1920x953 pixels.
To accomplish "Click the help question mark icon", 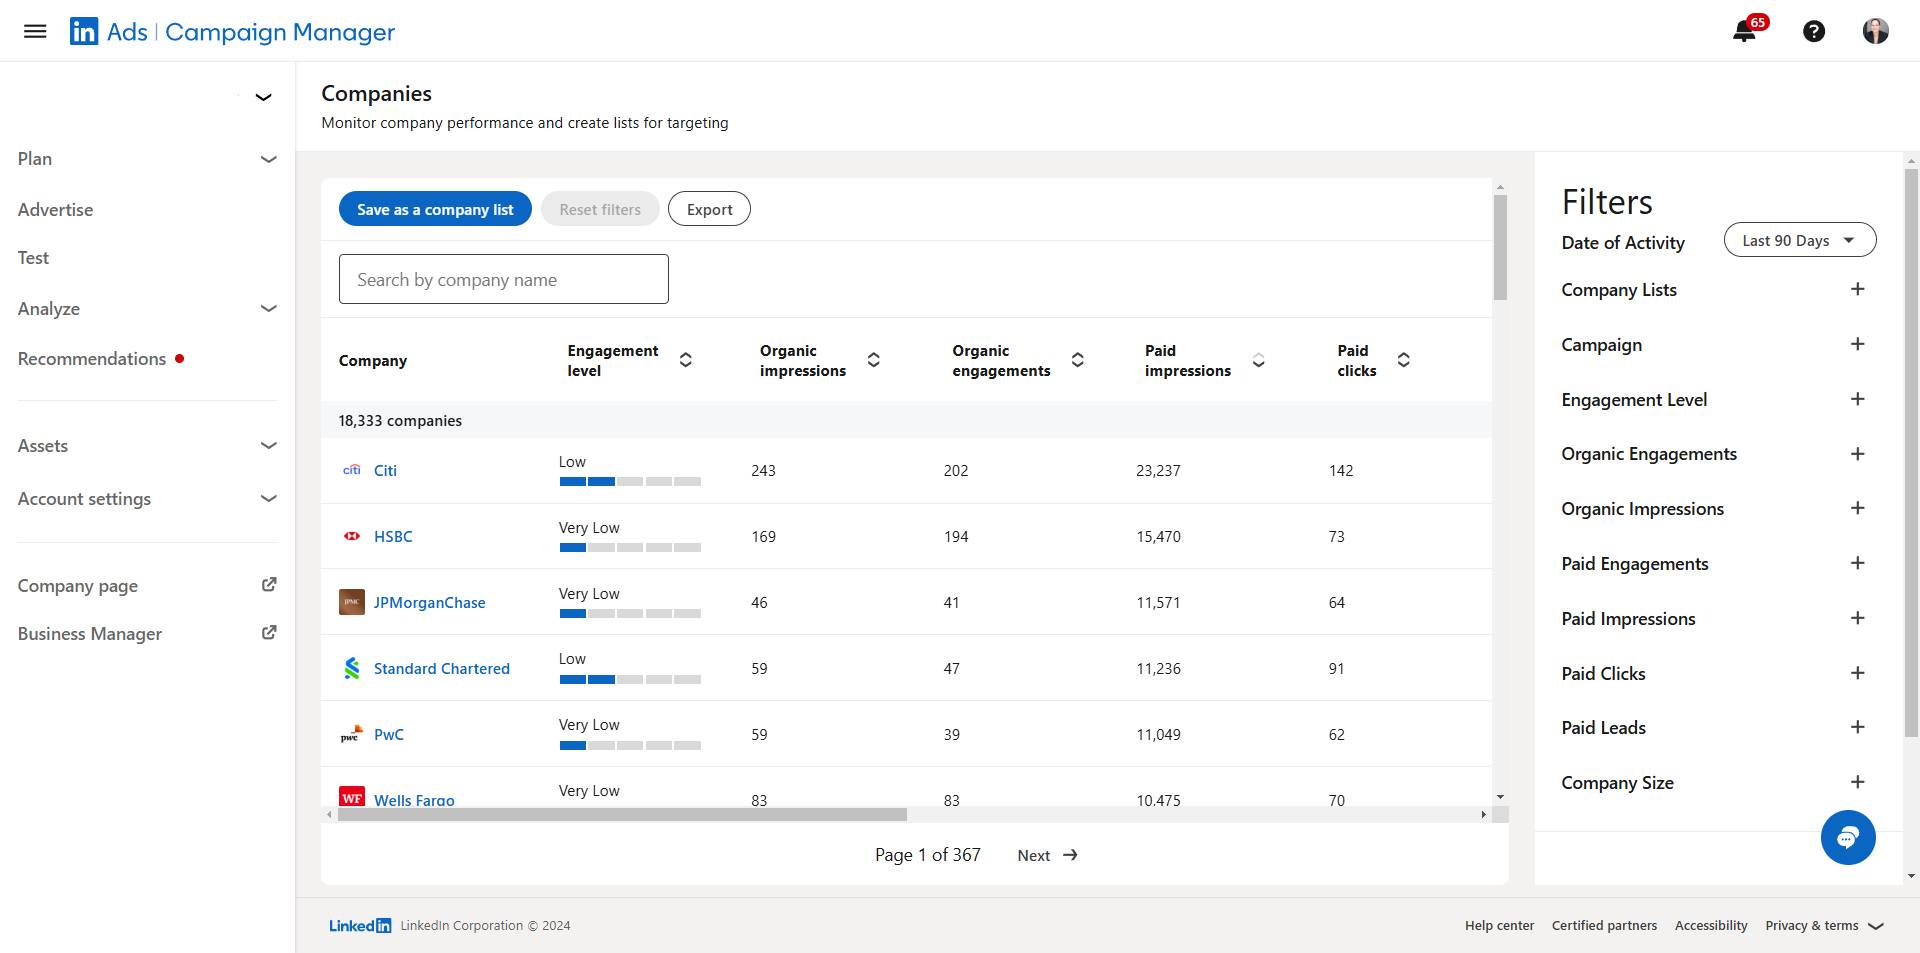I will click(1813, 31).
